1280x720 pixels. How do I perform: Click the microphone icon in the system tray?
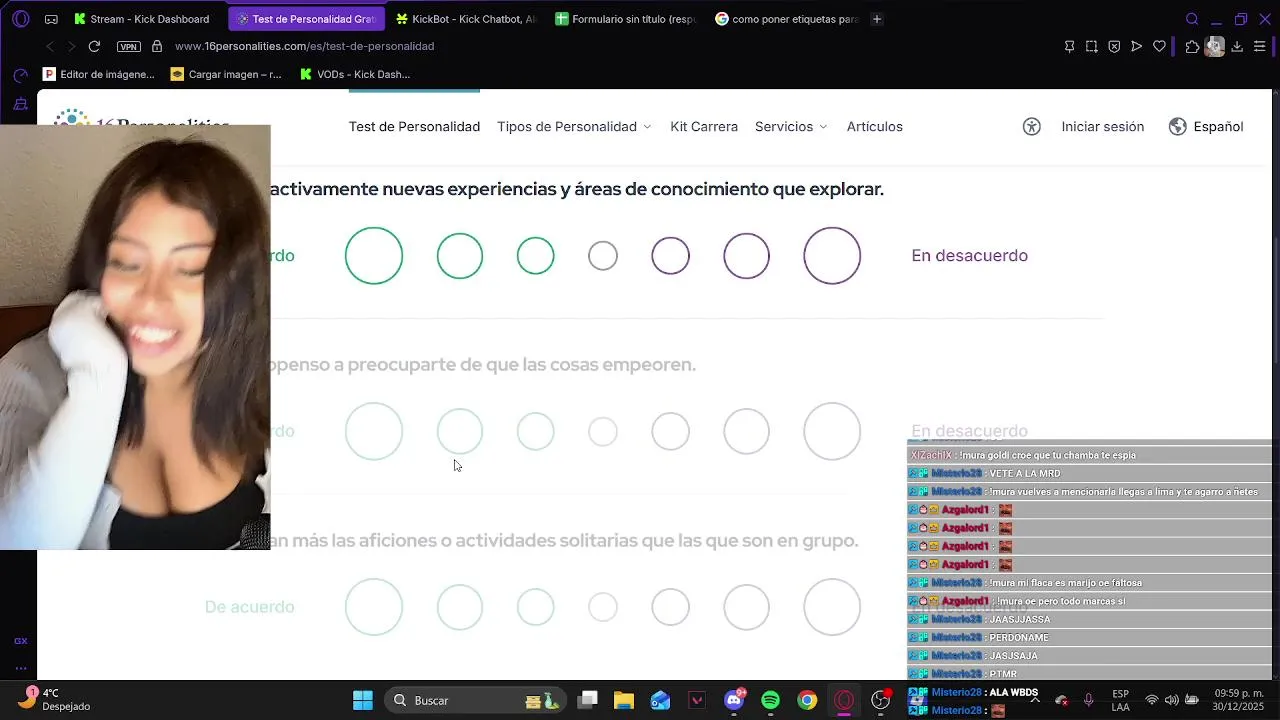pos(1088,700)
